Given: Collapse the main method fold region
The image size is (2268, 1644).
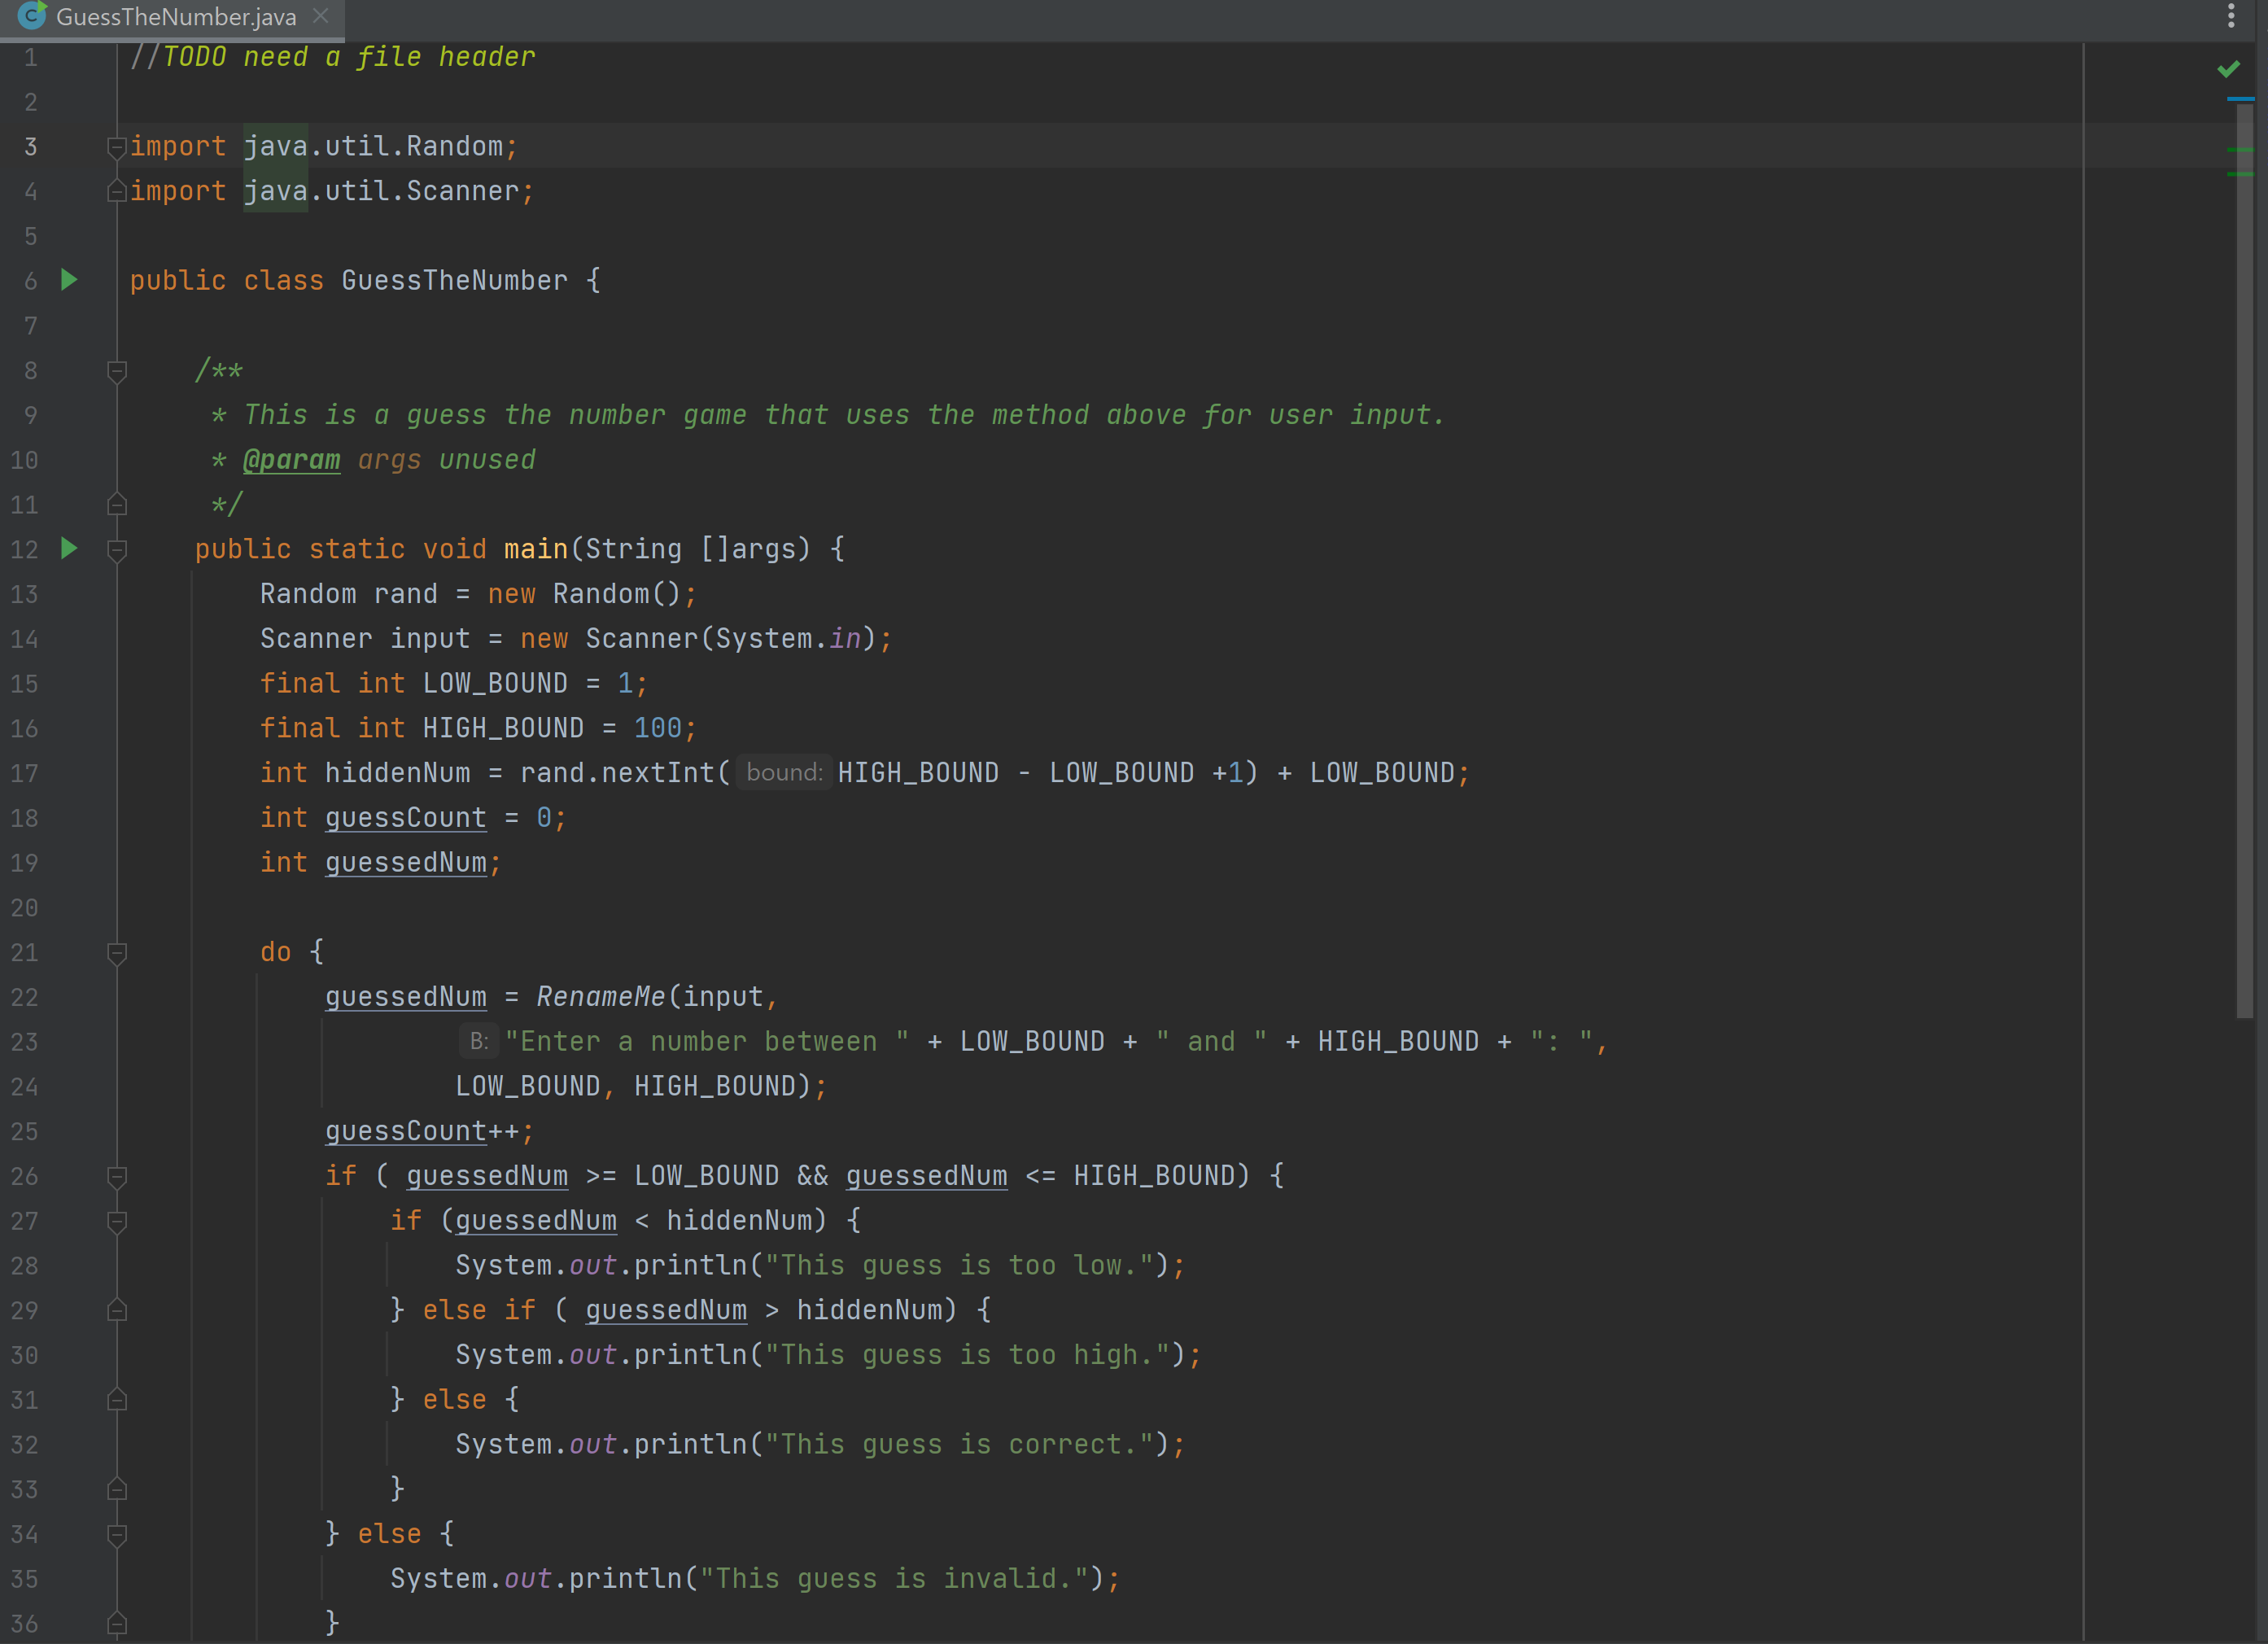Looking at the screenshot, I should click(116, 549).
